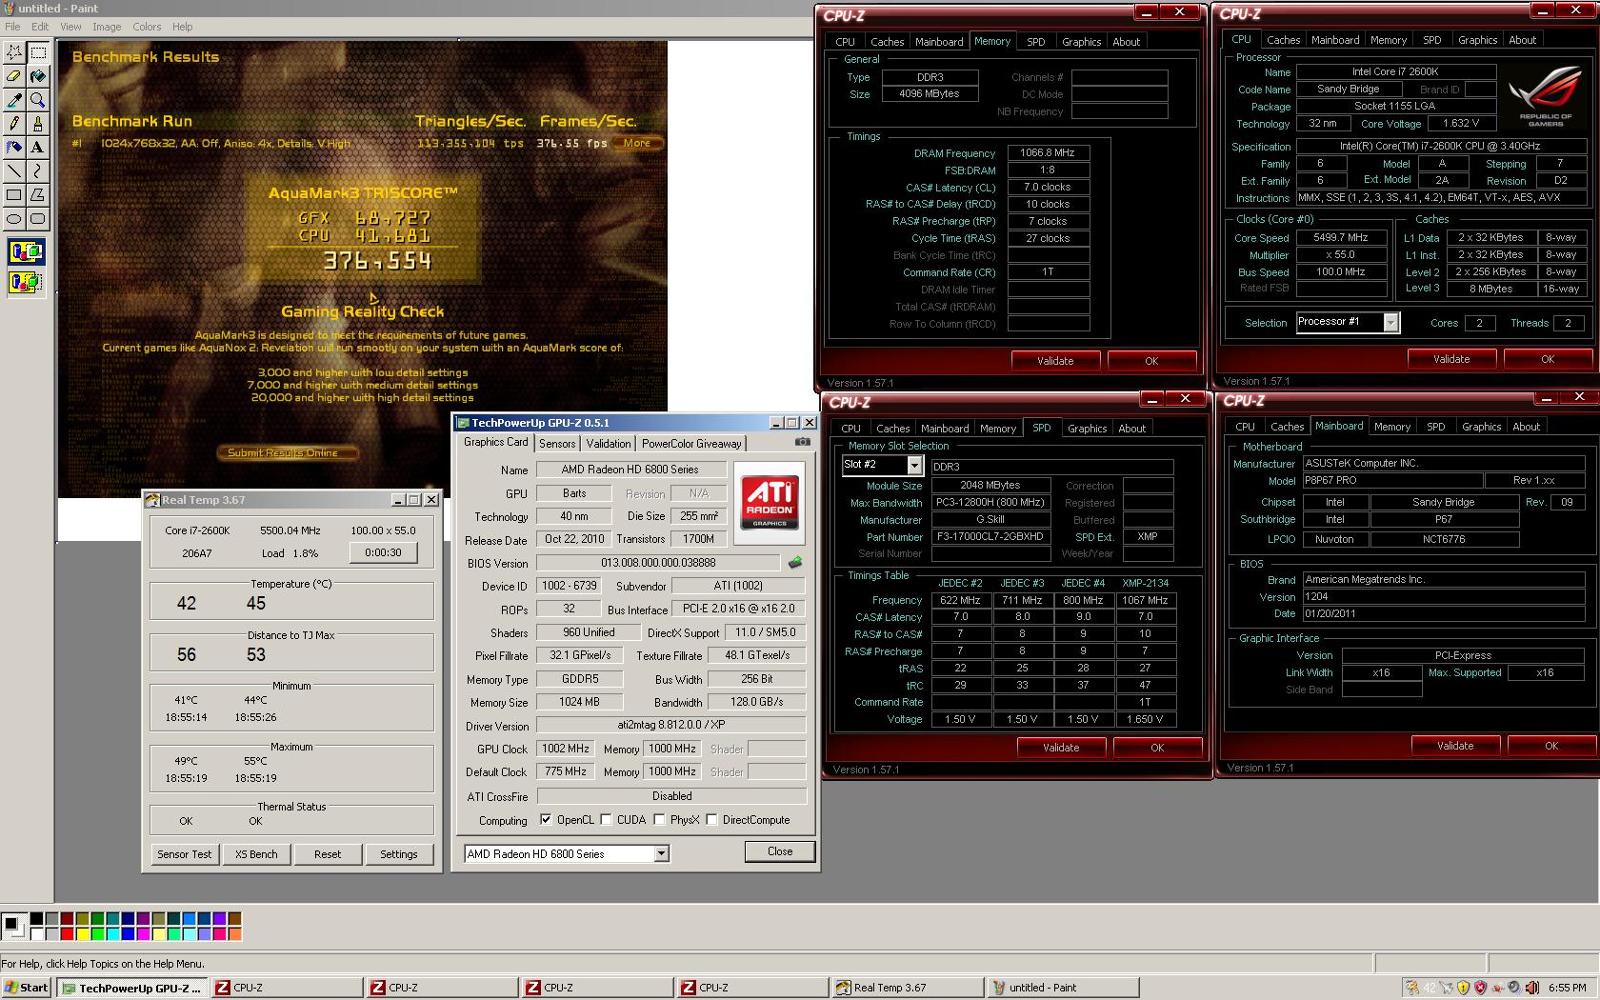
Task: Switch to Real Temp 3.67 taskbar item
Action: click(x=906, y=988)
